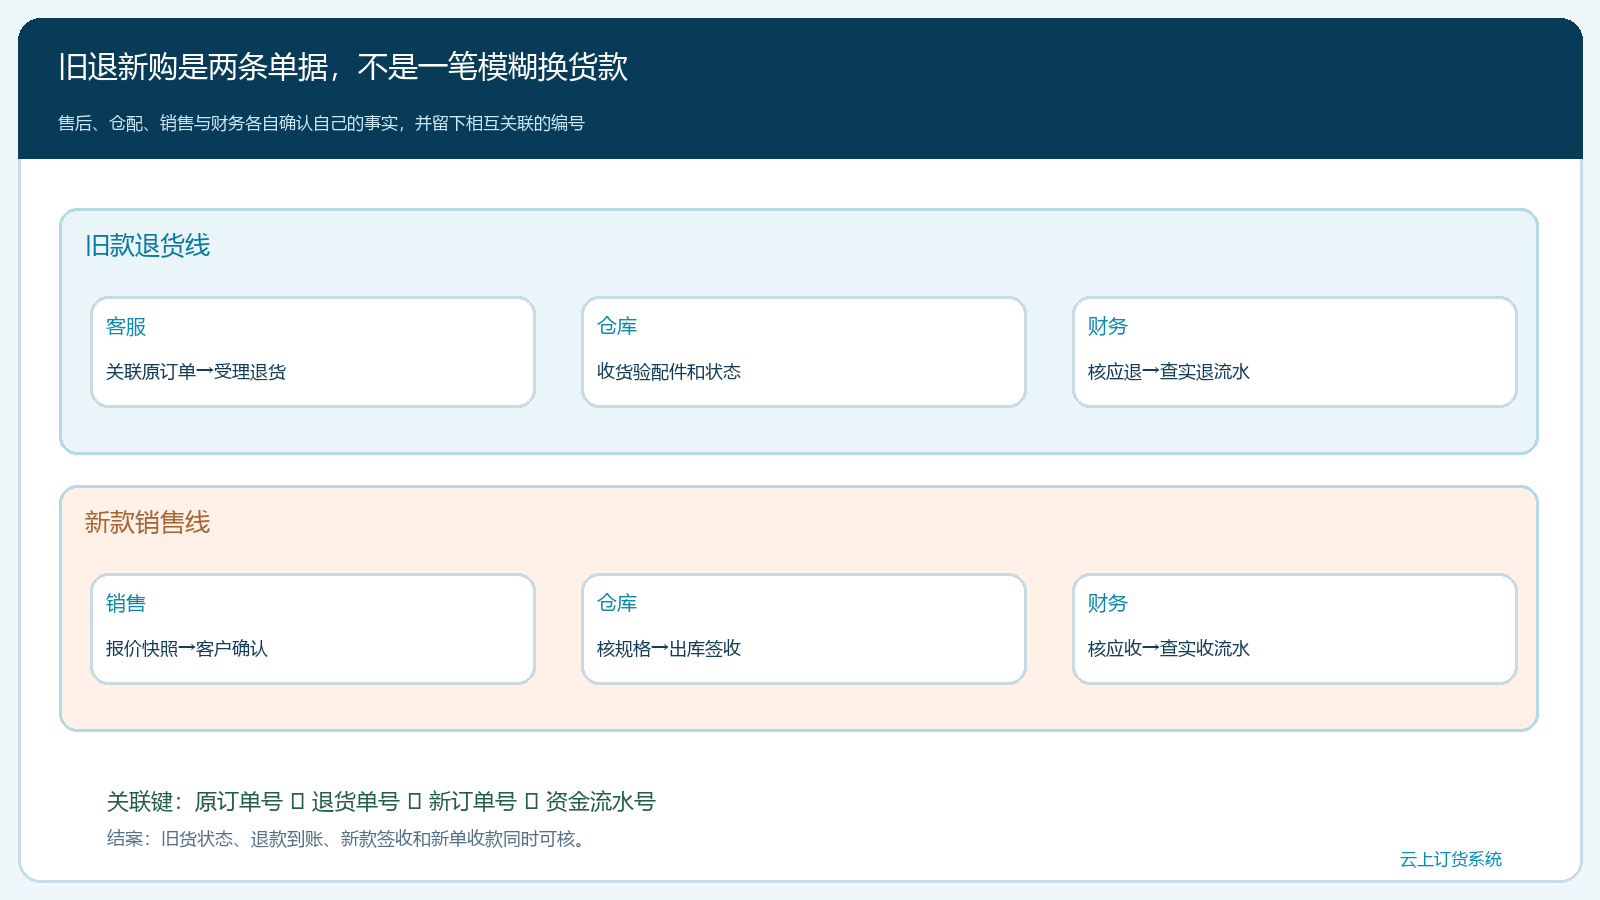Click the text "核应收→查实收流水"

point(1169,649)
